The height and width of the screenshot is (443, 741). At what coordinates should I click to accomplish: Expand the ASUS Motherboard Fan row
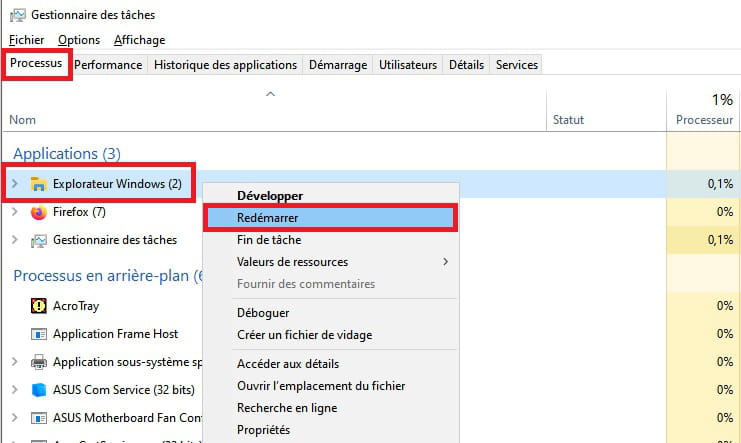[15, 418]
